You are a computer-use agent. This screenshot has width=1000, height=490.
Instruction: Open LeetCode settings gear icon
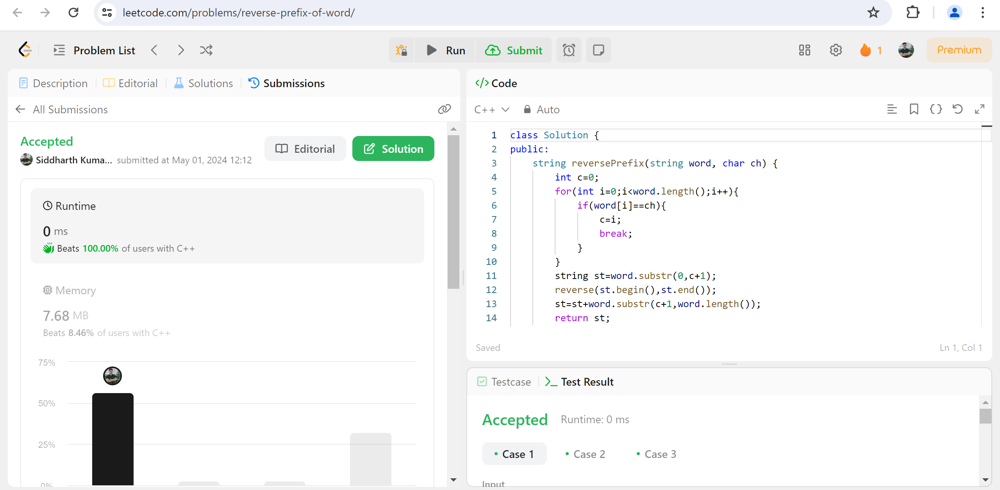tap(836, 50)
